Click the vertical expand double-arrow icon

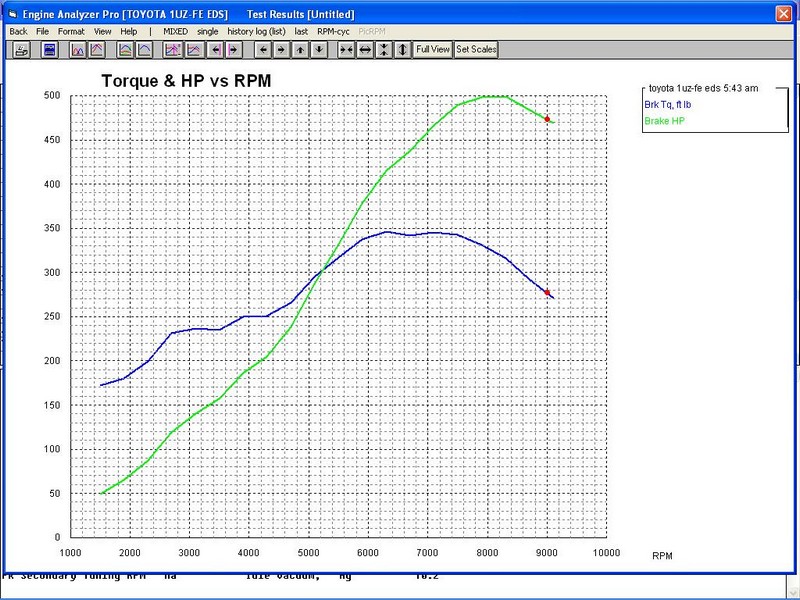coord(403,49)
